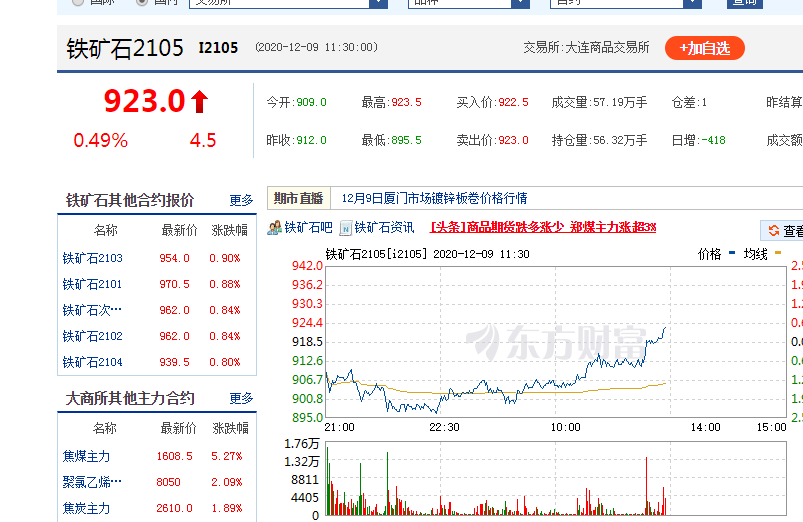Select the 期市直播 tab
This screenshot has height=522, width=803.
(x=299, y=198)
